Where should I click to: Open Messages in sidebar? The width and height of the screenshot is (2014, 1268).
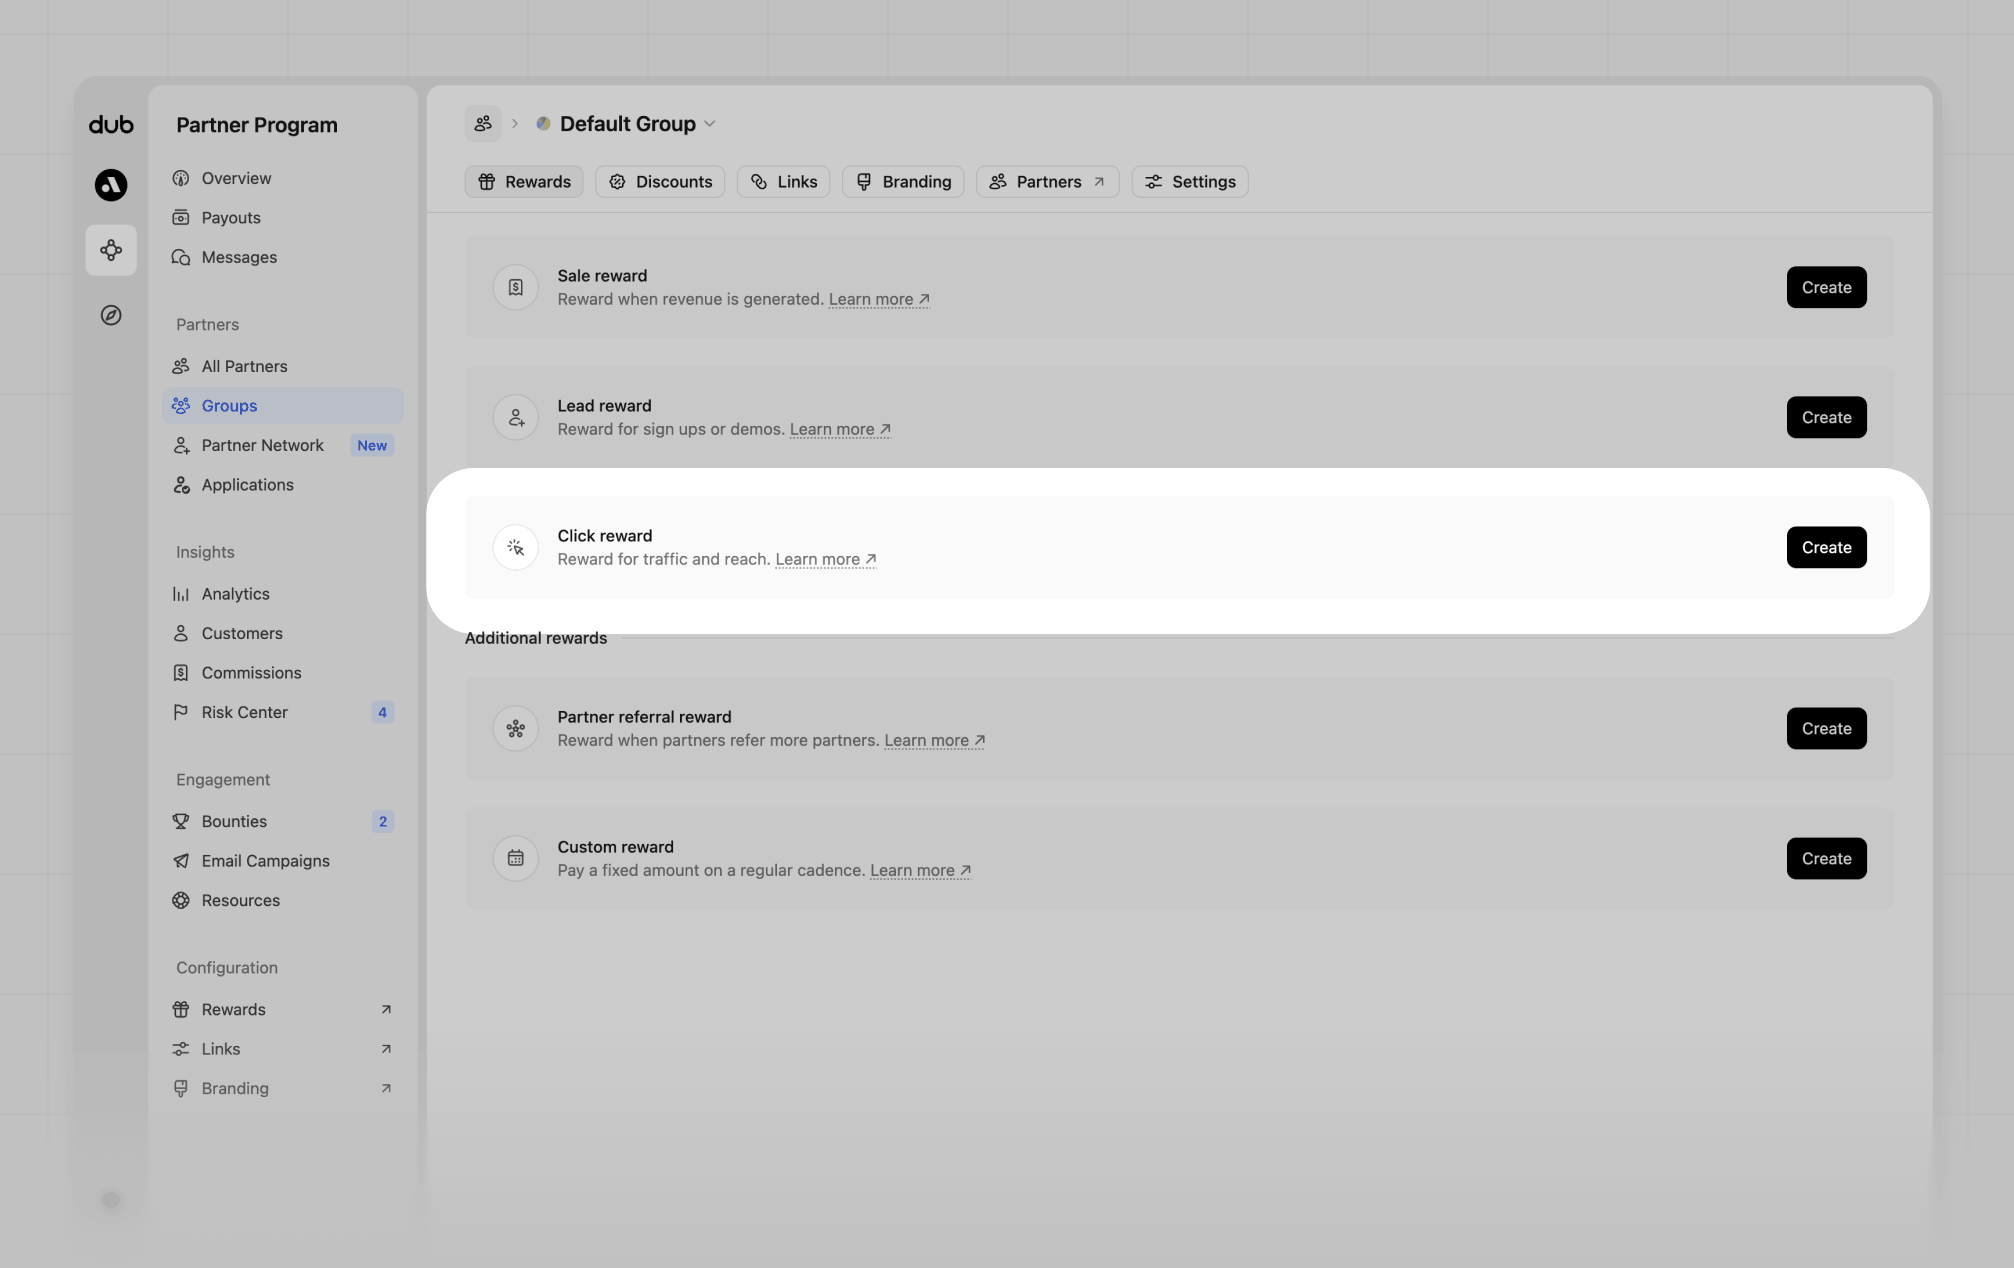click(283, 257)
